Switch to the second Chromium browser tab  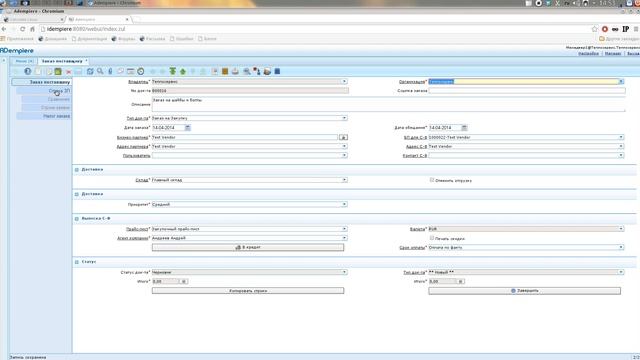[x=98, y=19]
